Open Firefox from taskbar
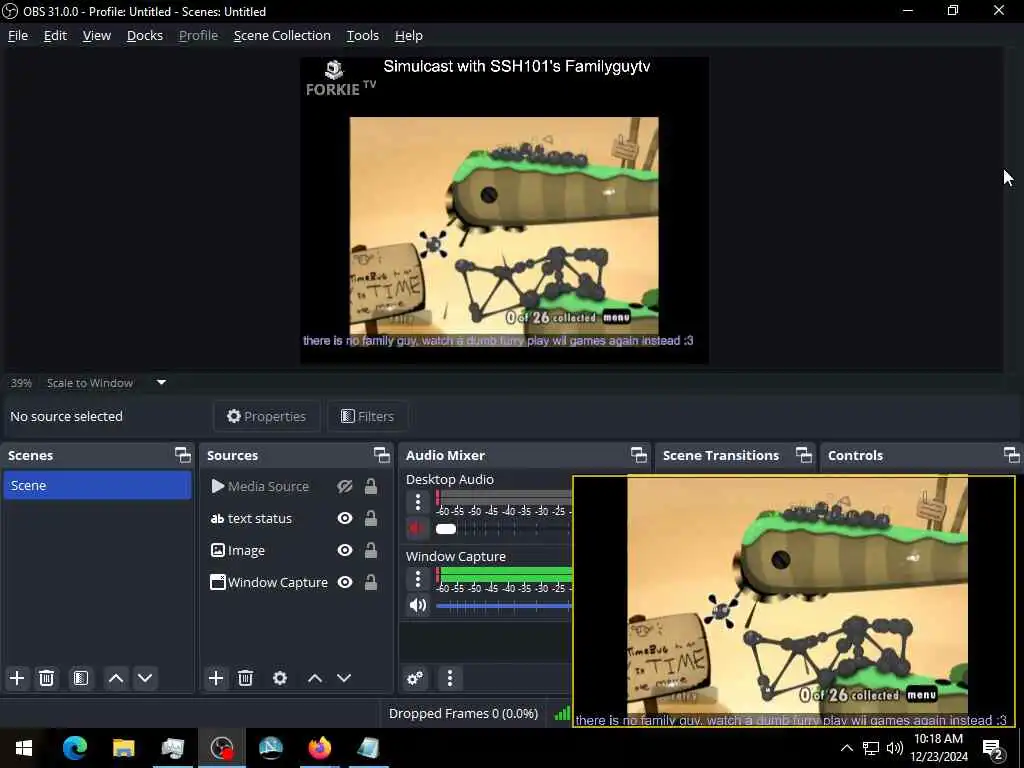The image size is (1024, 768). click(x=319, y=748)
